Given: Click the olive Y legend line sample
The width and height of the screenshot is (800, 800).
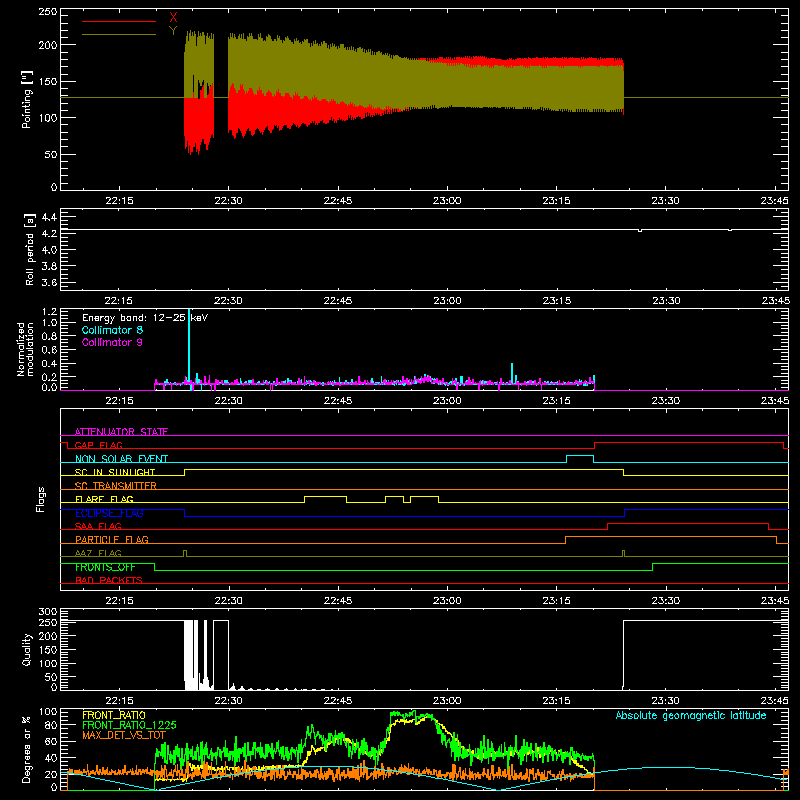Looking at the screenshot, I should tap(119, 34).
